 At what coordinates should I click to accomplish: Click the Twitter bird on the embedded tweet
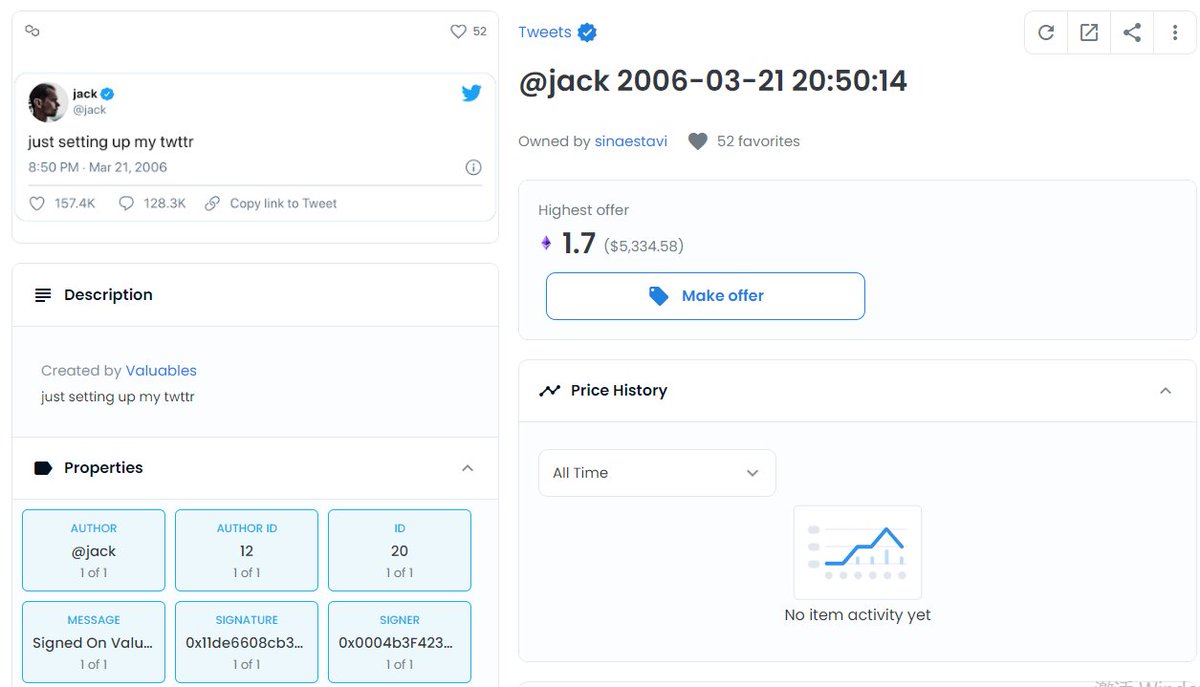pos(471,93)
